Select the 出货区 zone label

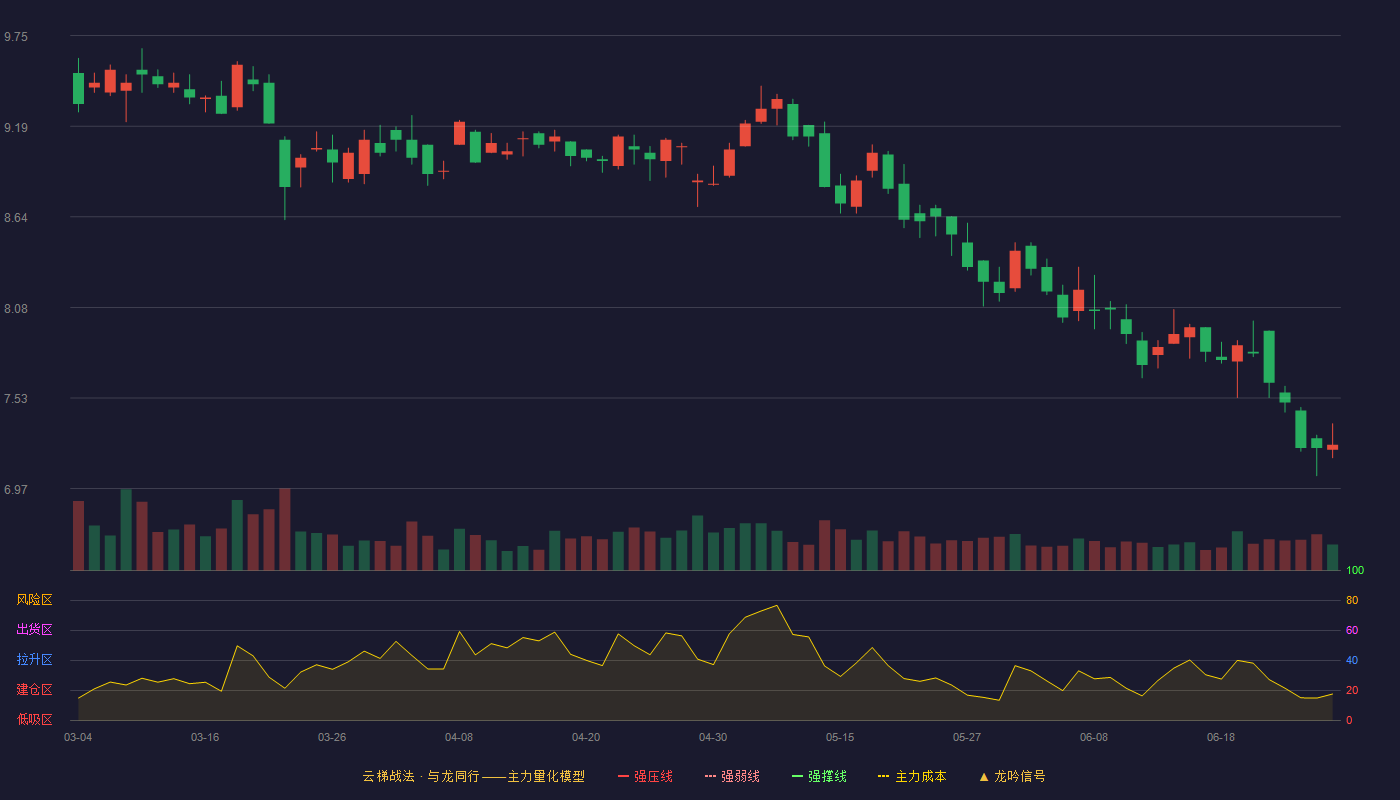(34, 630)
